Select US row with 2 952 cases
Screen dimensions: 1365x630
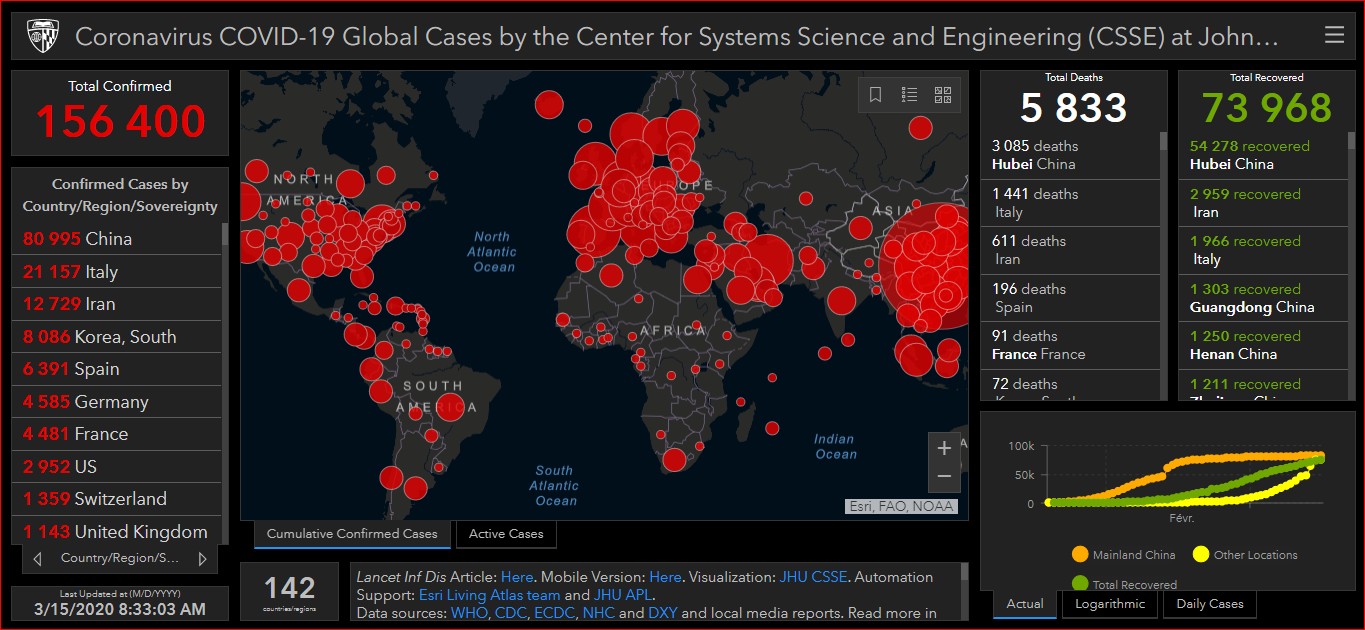(x=116, y=467)
